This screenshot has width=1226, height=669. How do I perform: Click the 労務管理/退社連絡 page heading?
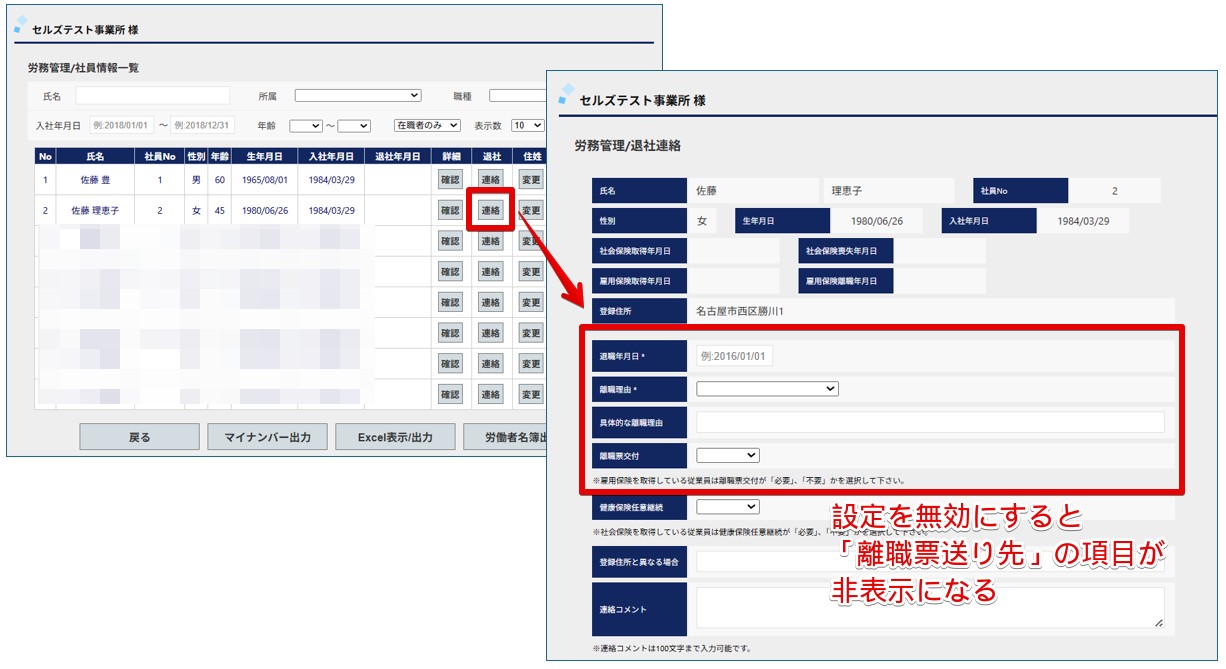[x=627, y=146]
